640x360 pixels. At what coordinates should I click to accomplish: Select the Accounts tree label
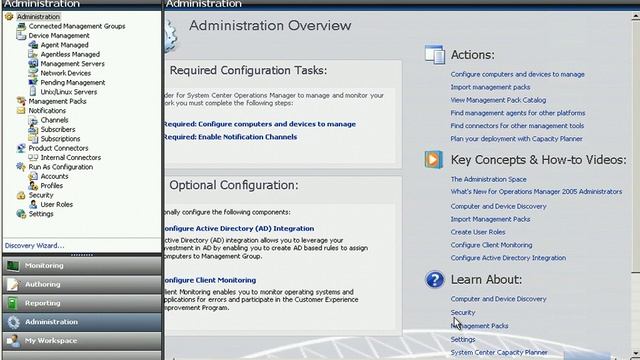54,176
